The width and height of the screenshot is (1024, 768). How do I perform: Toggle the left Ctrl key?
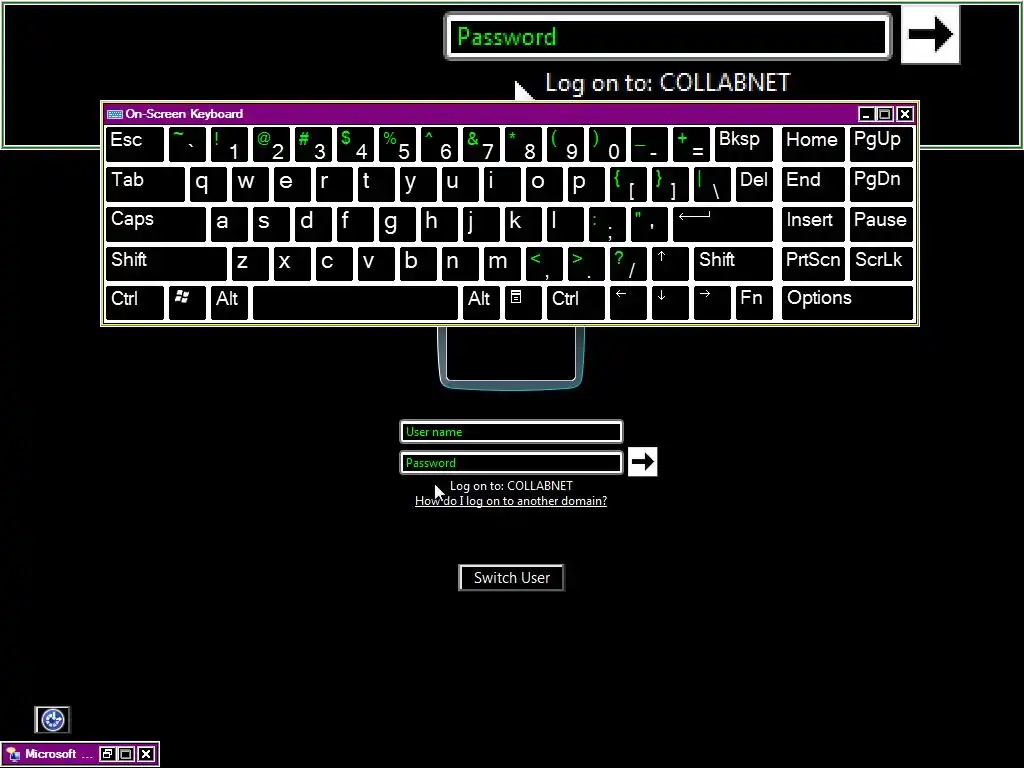pyautogui.click(x=135, y=303)
